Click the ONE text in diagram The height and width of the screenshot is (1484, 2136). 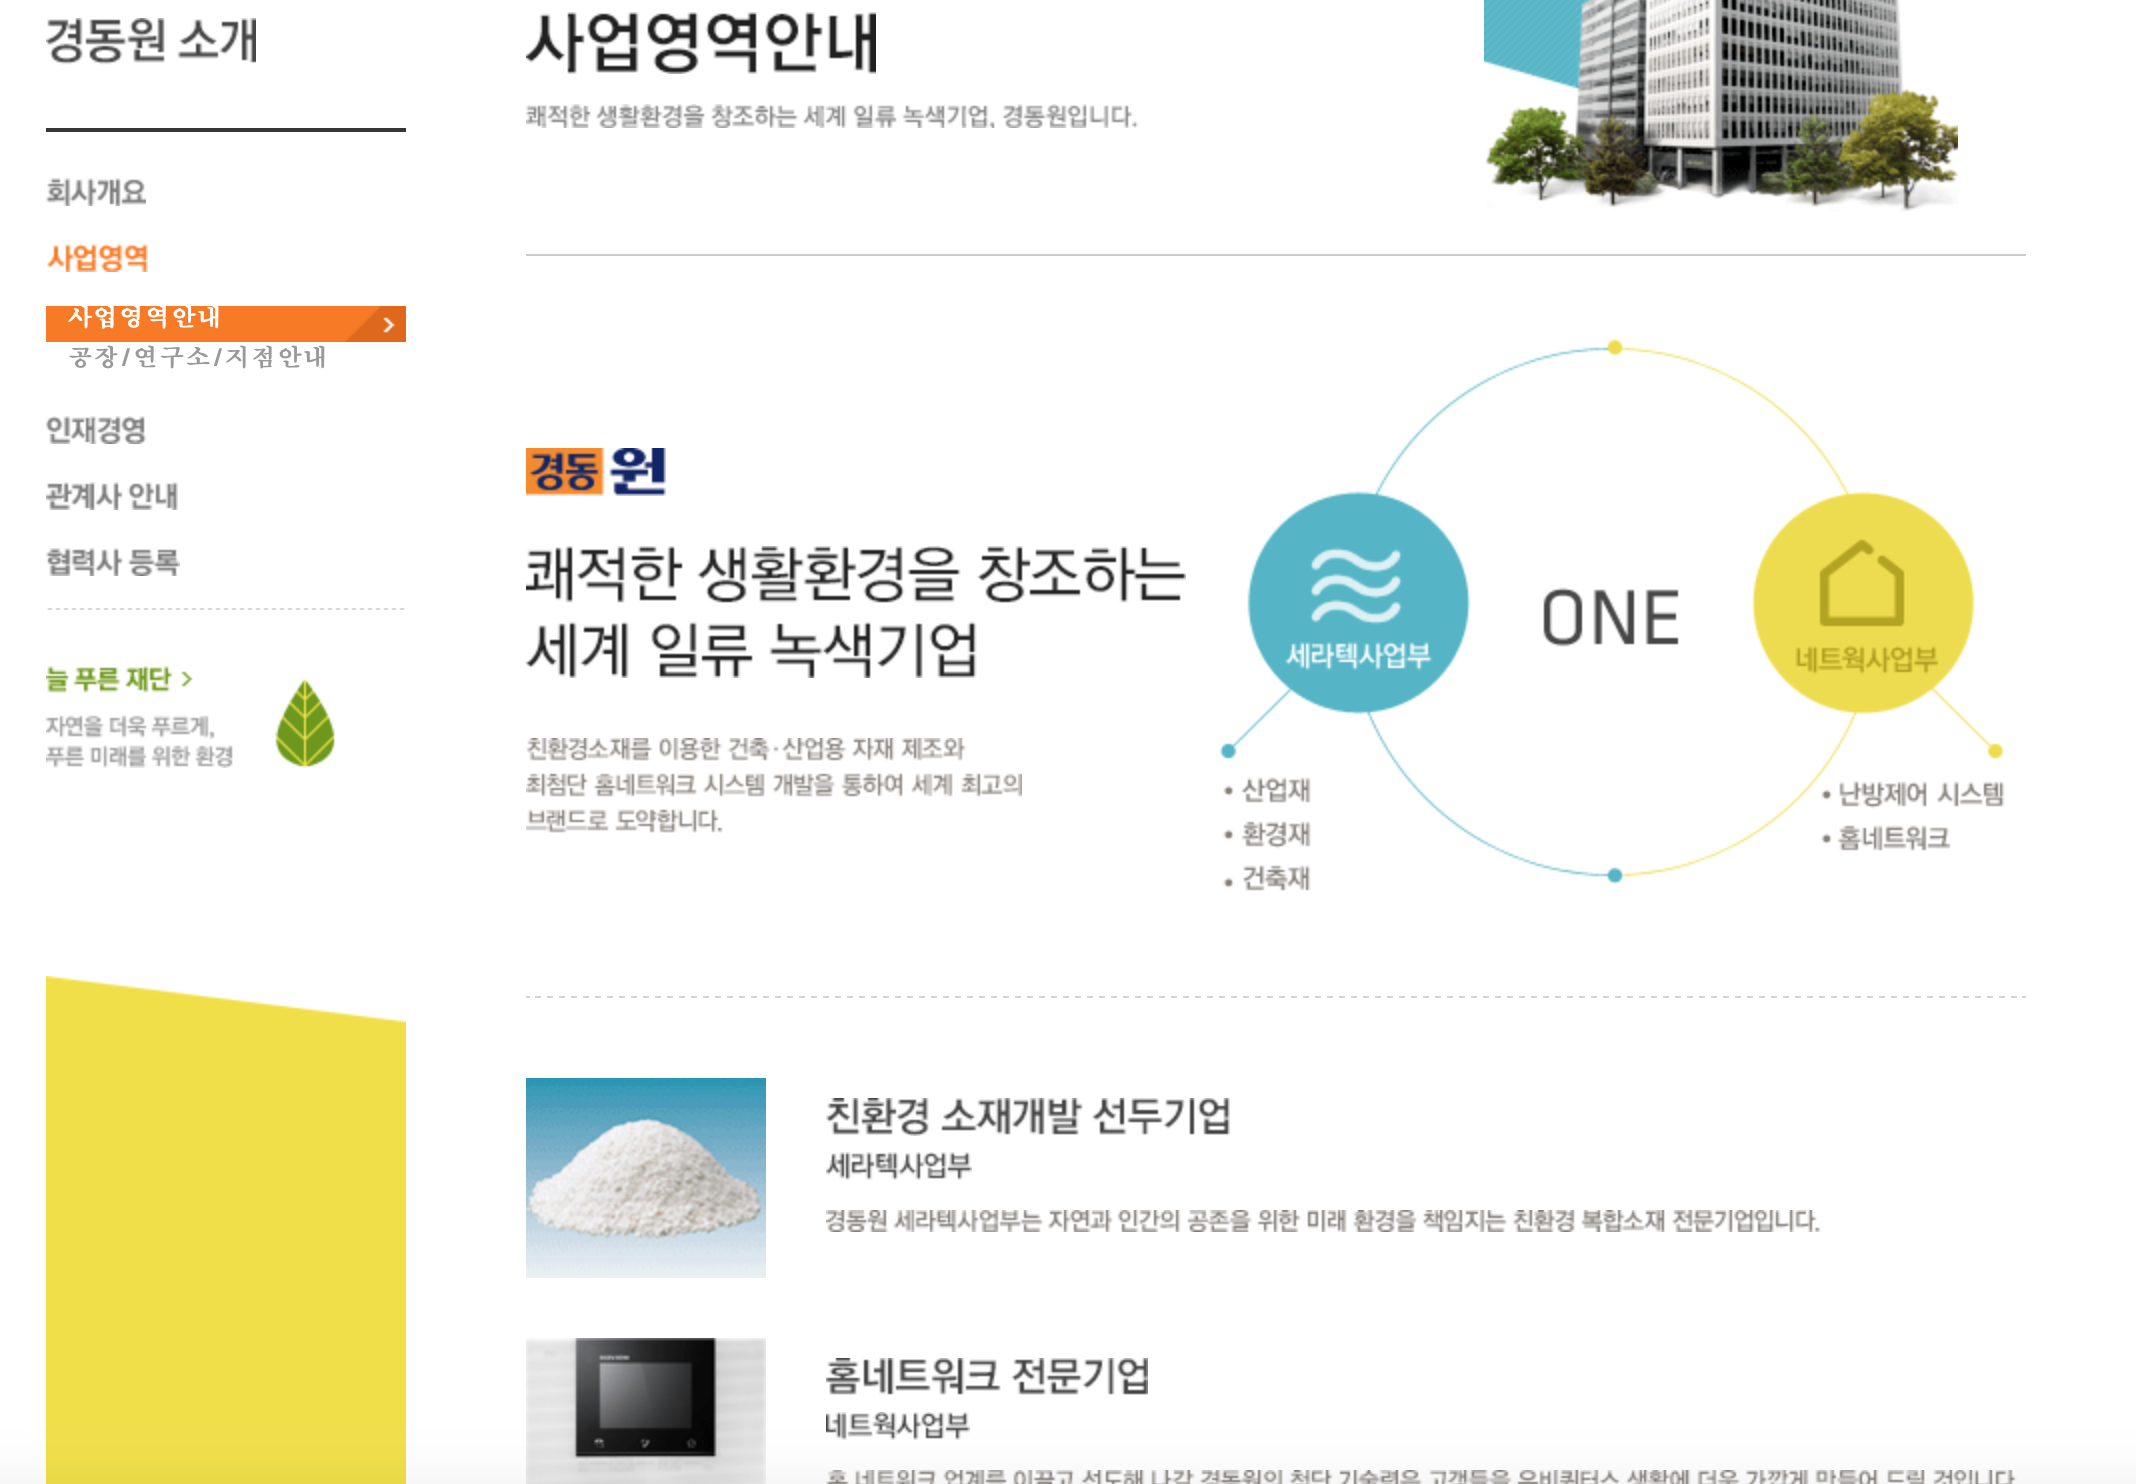pyautogui.click(x=1610, y=617)
